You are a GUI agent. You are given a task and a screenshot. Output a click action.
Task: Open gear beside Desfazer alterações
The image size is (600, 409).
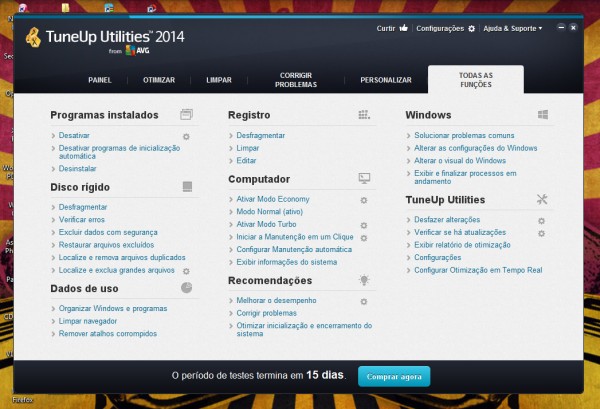point(541,221)
